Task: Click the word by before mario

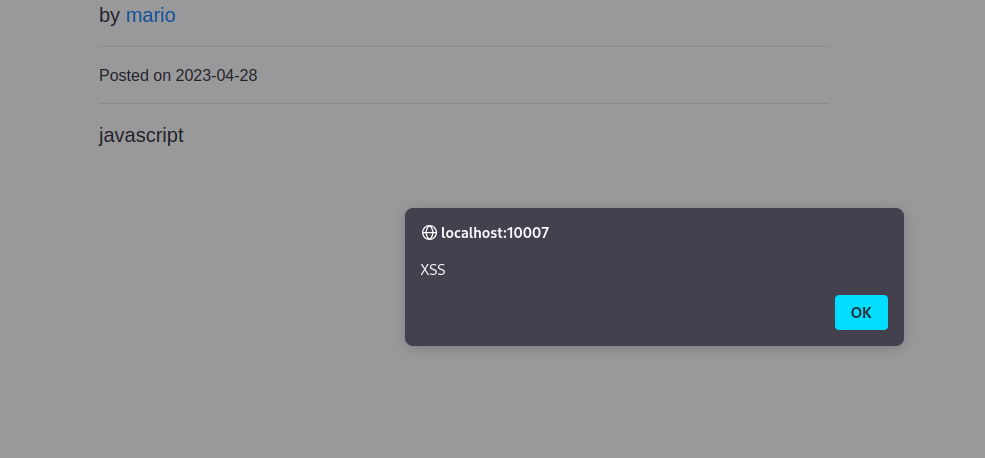Action: 109,15
